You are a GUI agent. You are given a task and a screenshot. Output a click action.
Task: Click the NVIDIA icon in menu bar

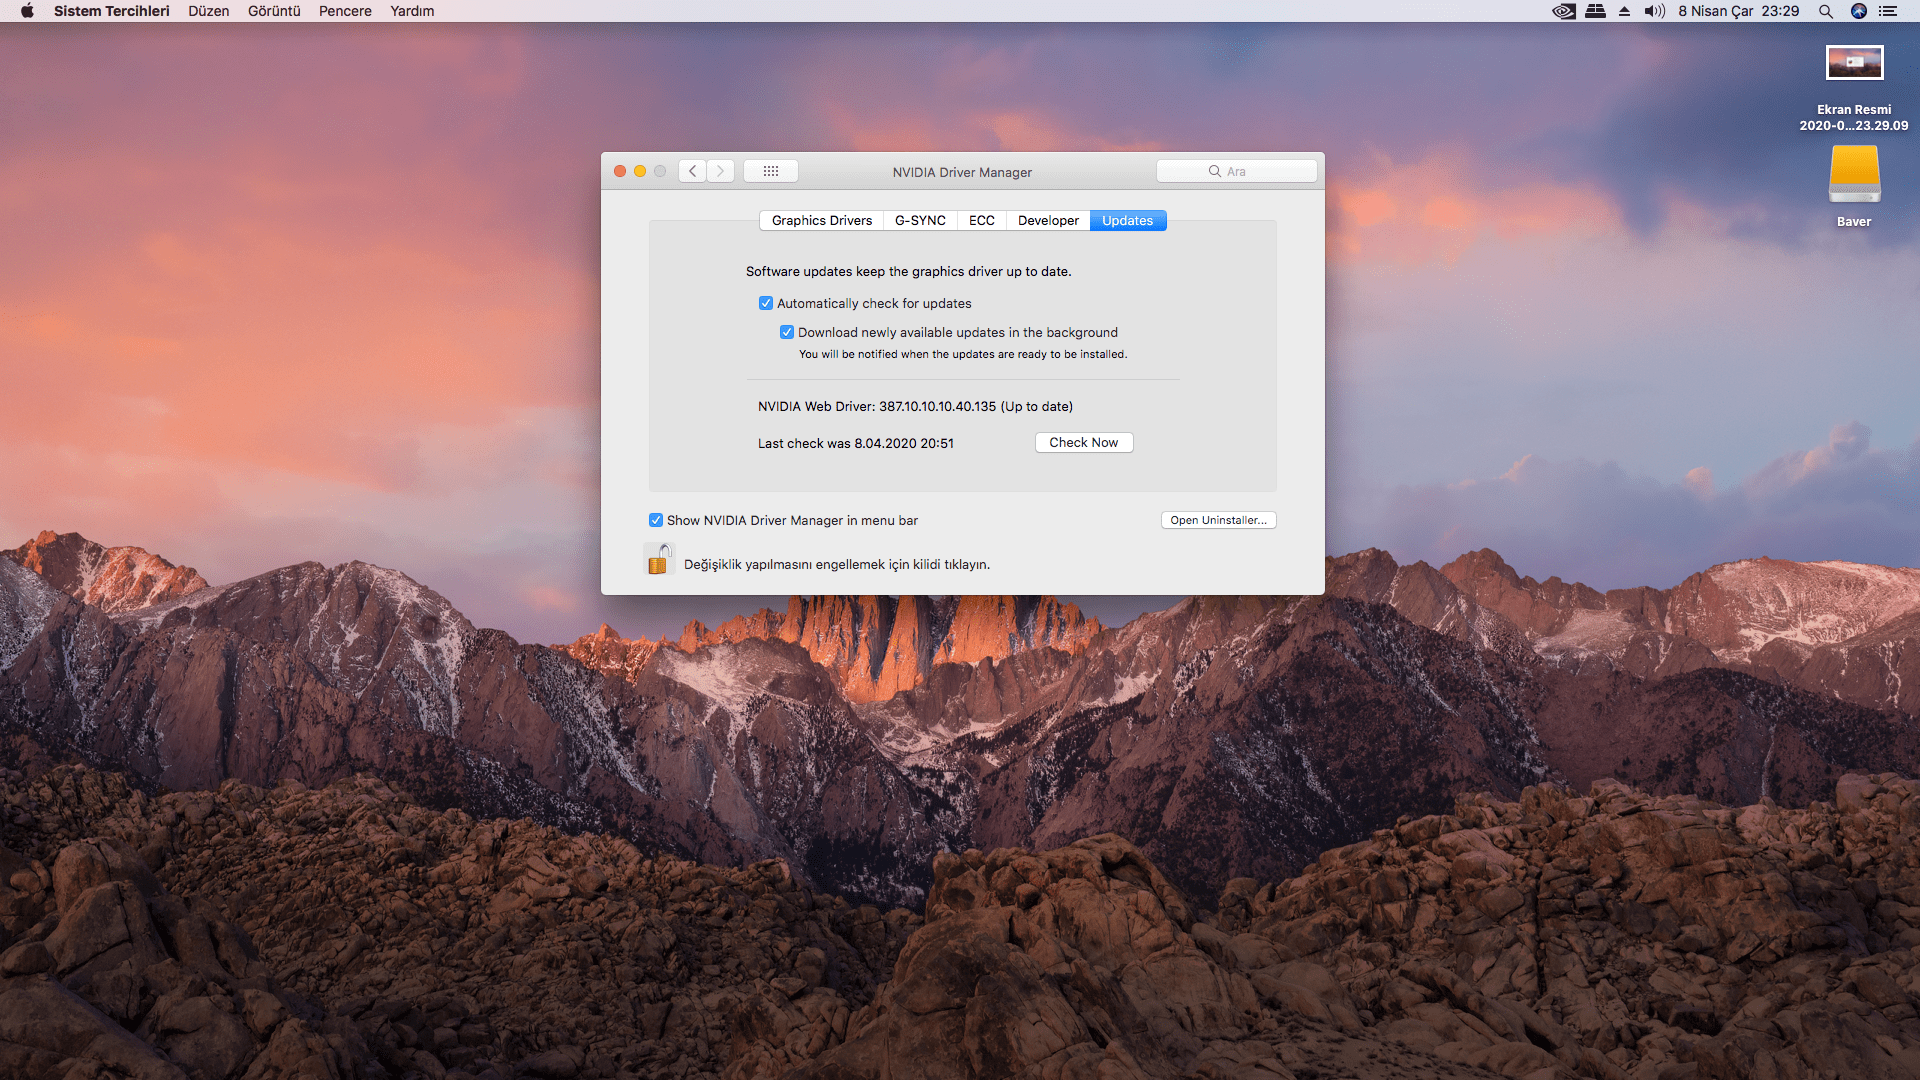1564,11
